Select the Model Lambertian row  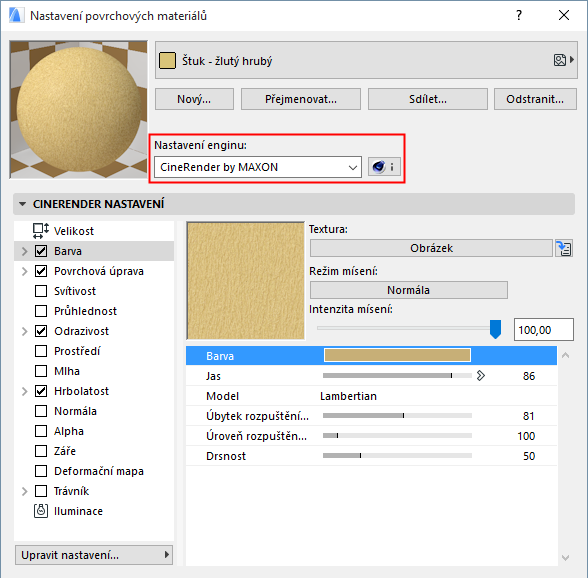(x=371, y=396)
